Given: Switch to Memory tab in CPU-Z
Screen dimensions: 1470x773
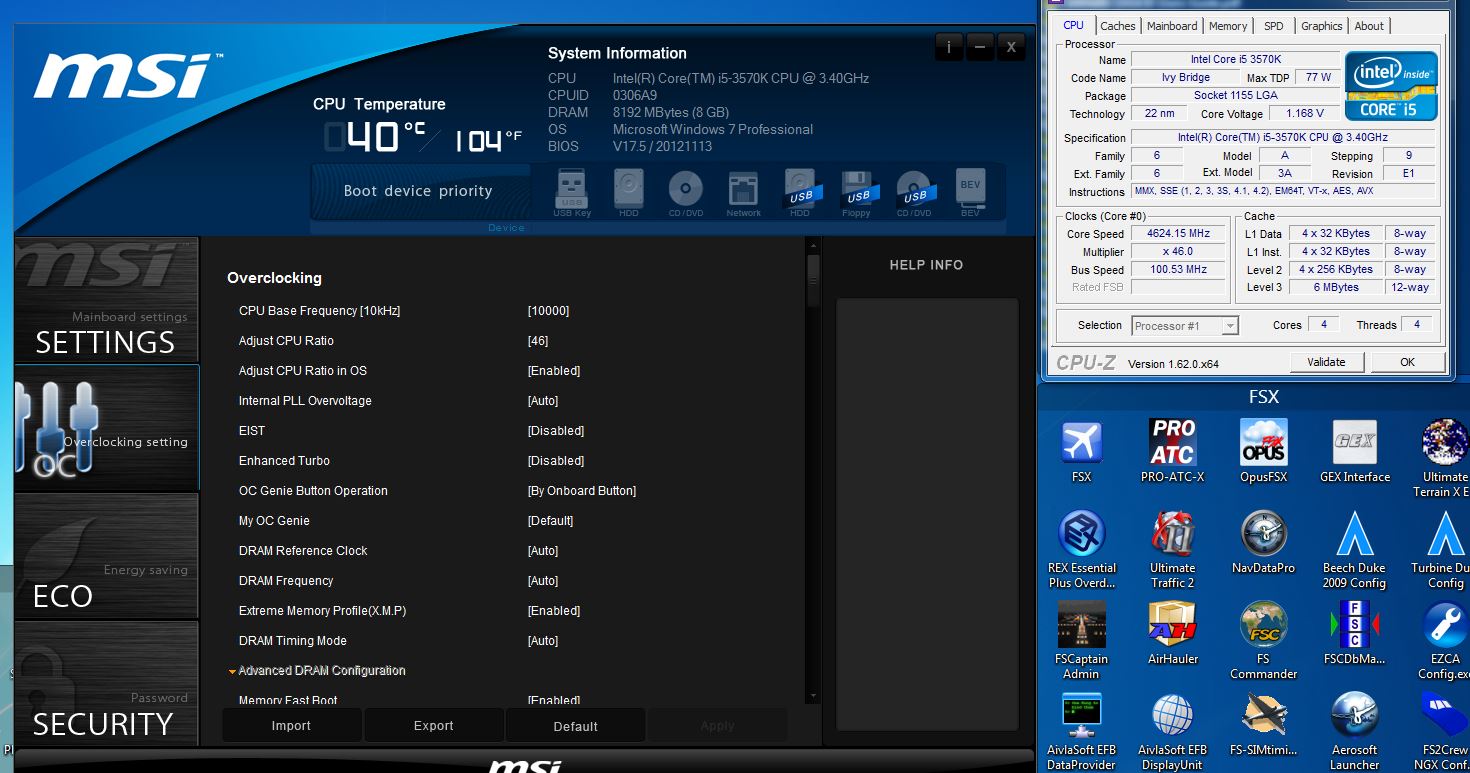Looking at the screenshot, I should click(x=1228, y=26).
